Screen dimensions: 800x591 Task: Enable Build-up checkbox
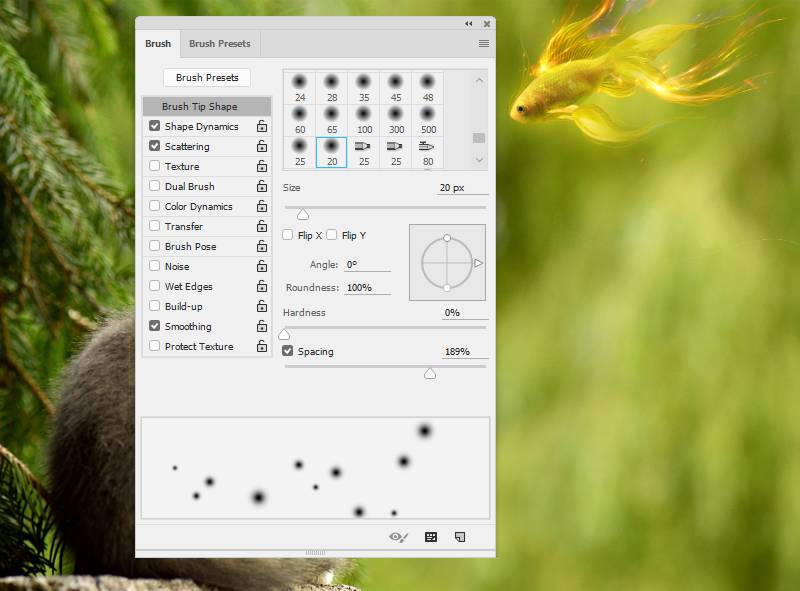click(x=155, y=305)
